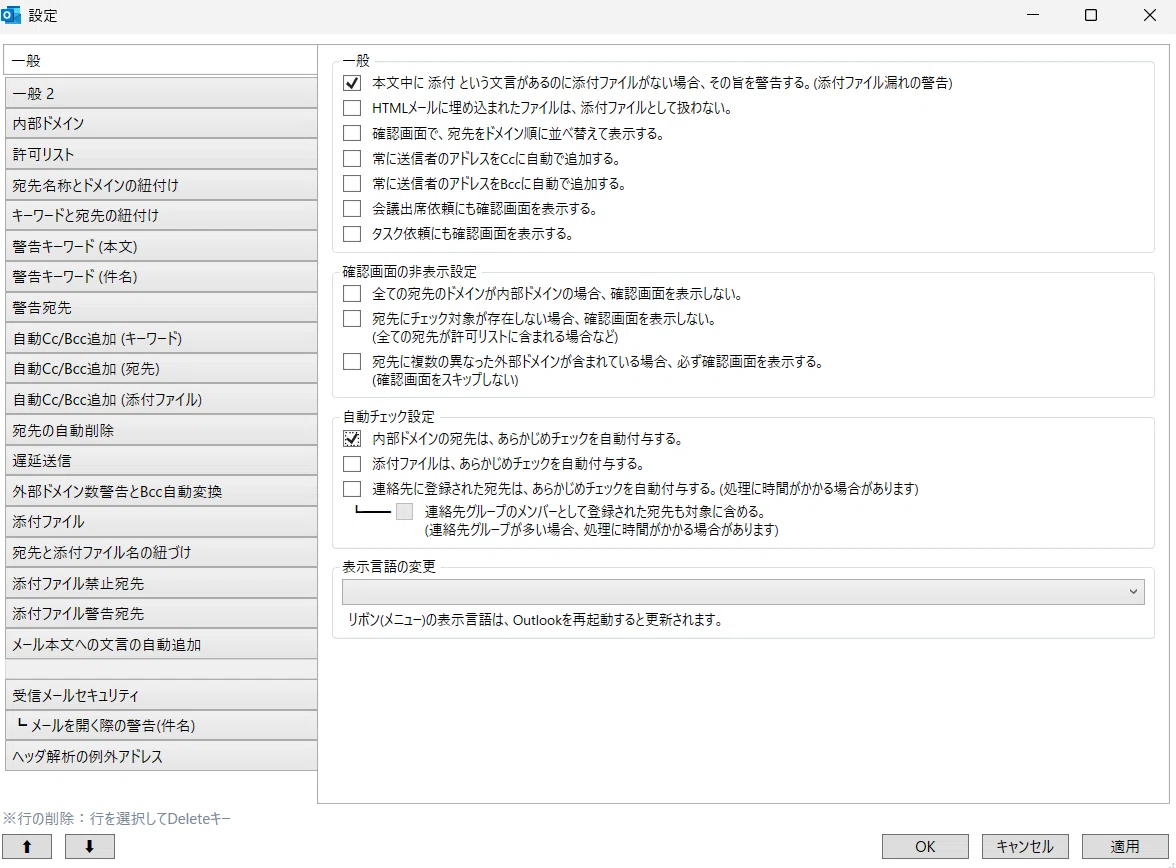Click the 適用 button

(x=1124, y=846)
